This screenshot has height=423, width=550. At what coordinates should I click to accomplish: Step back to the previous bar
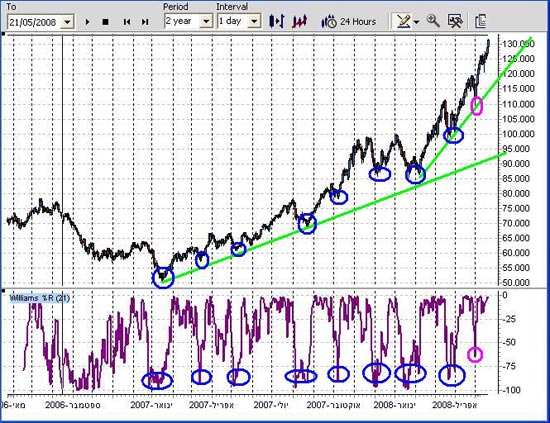click(x=127, y=22)
